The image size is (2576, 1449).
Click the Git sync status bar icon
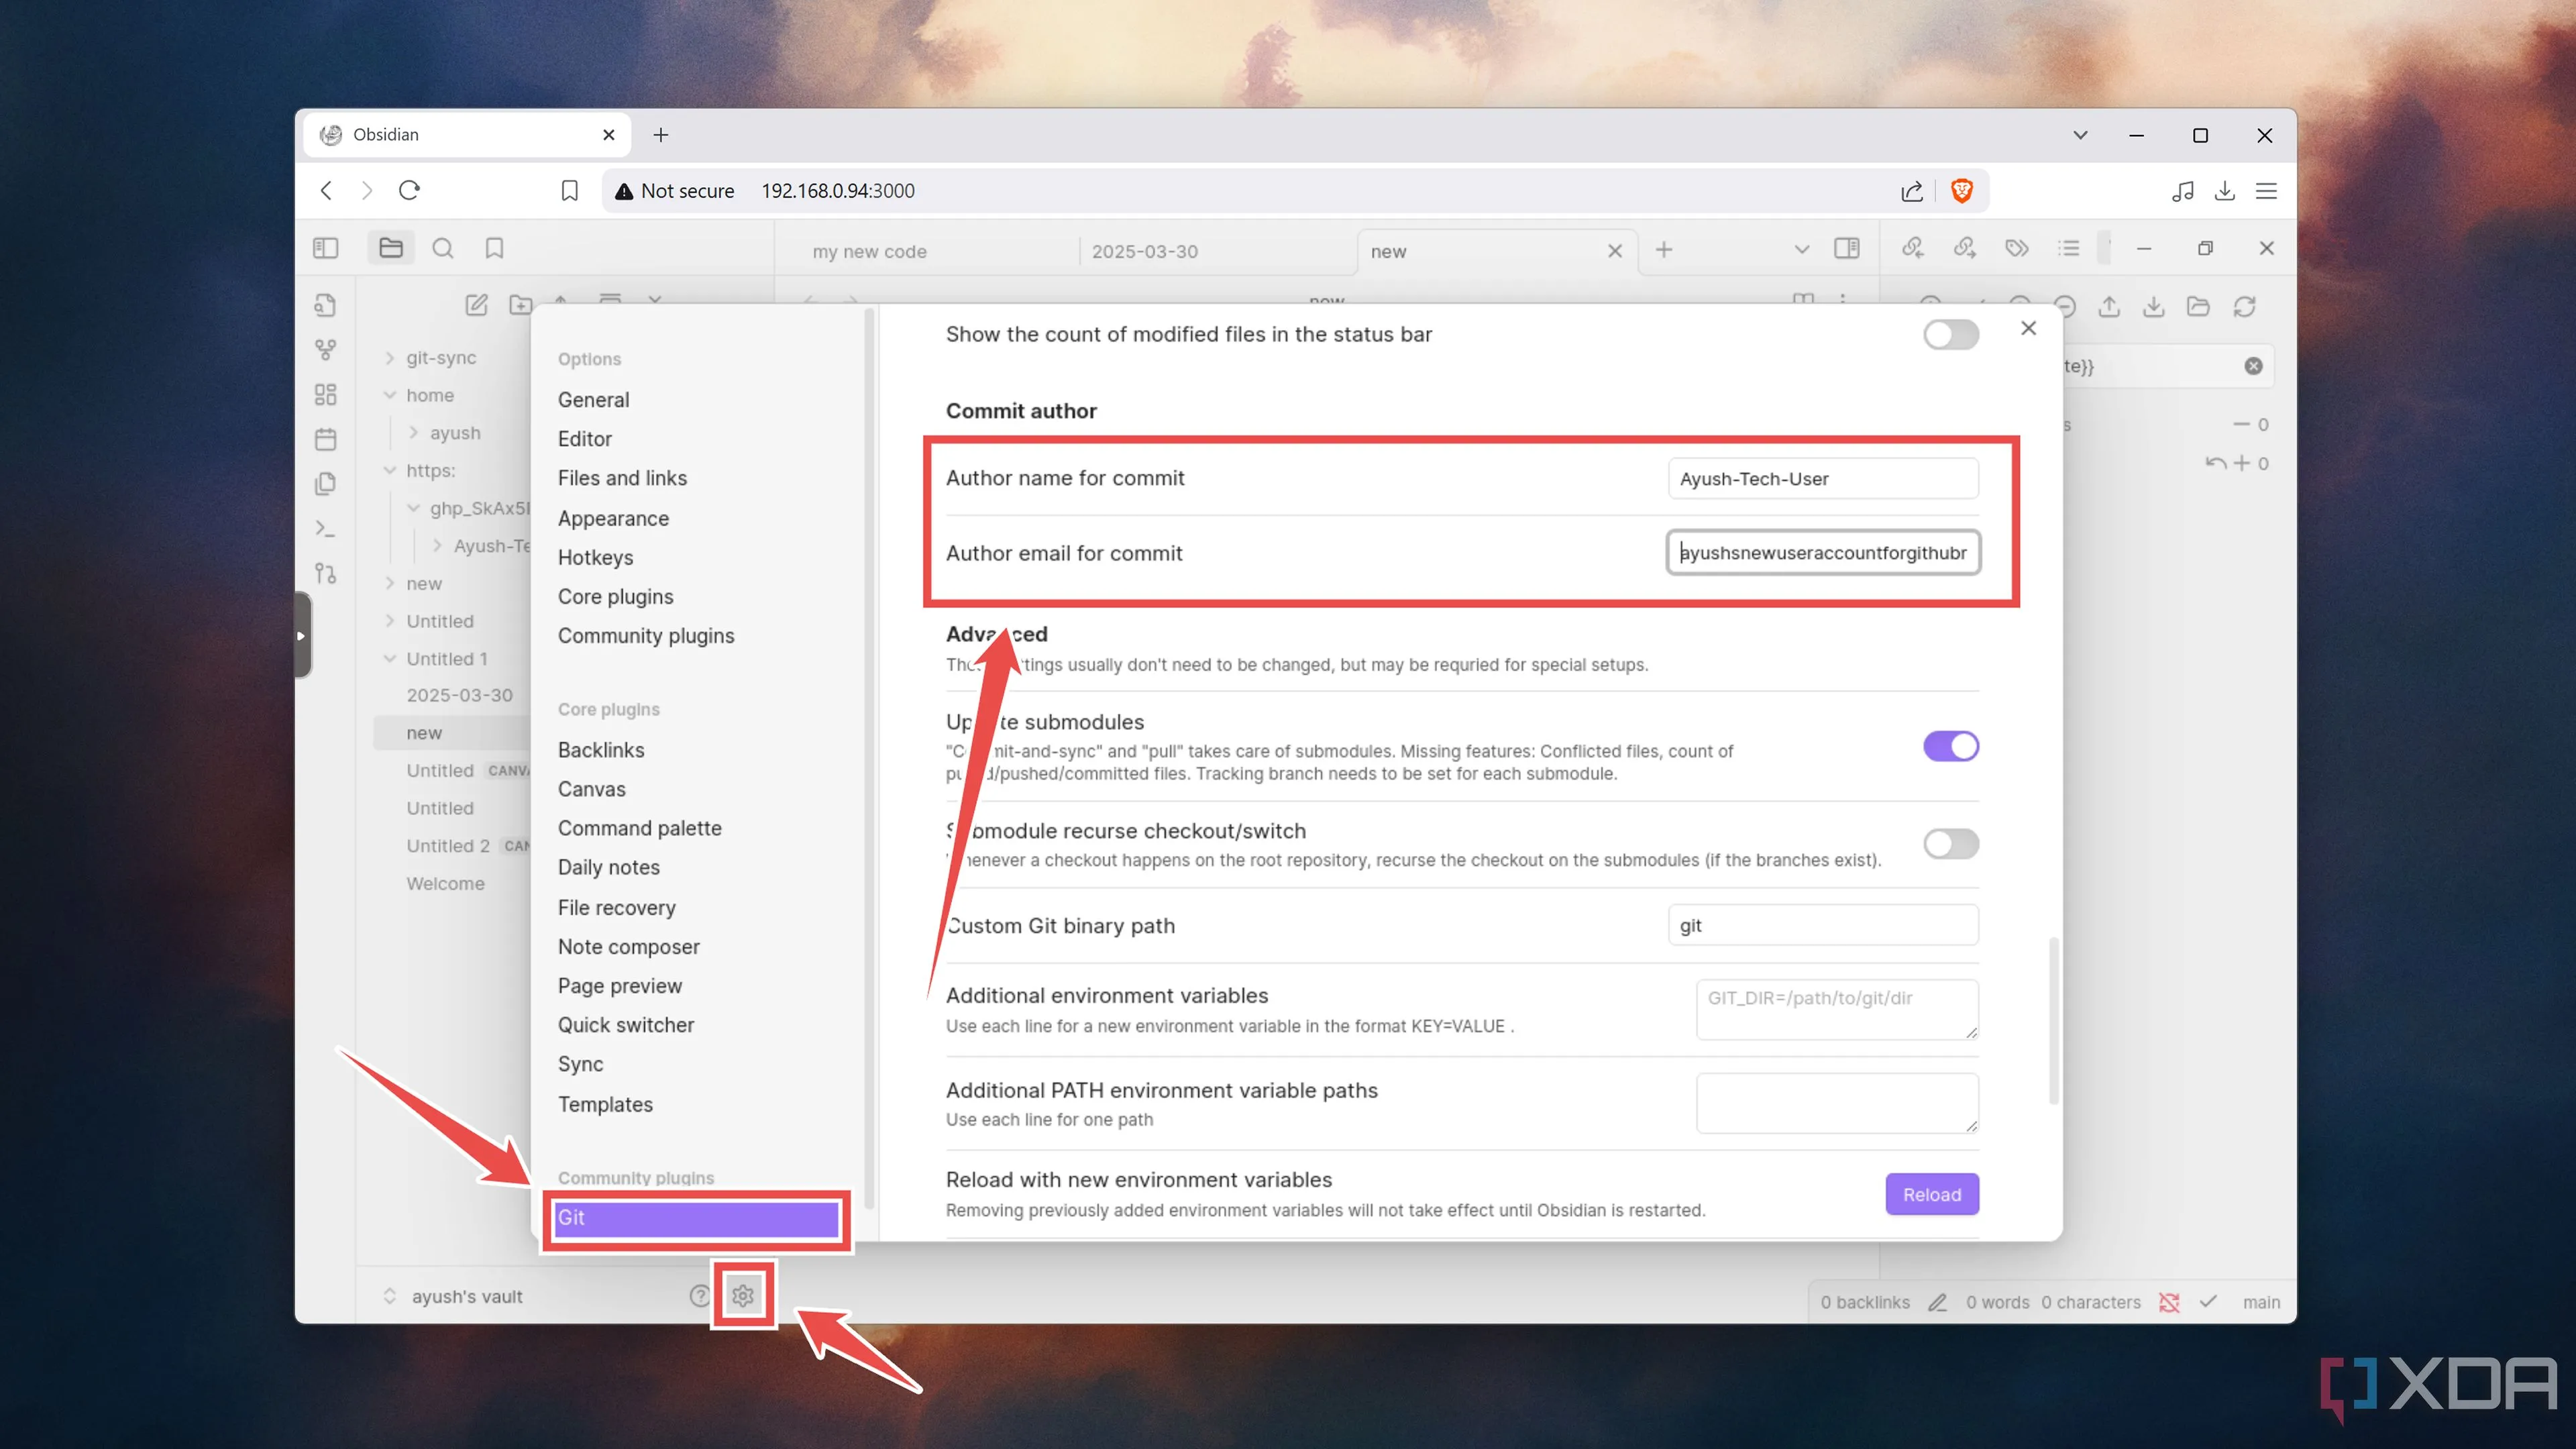(x=2169, y=1302)
